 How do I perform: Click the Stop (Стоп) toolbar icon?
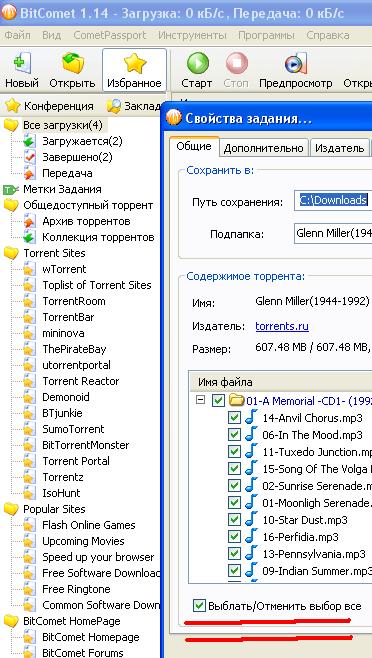(236, 64)
